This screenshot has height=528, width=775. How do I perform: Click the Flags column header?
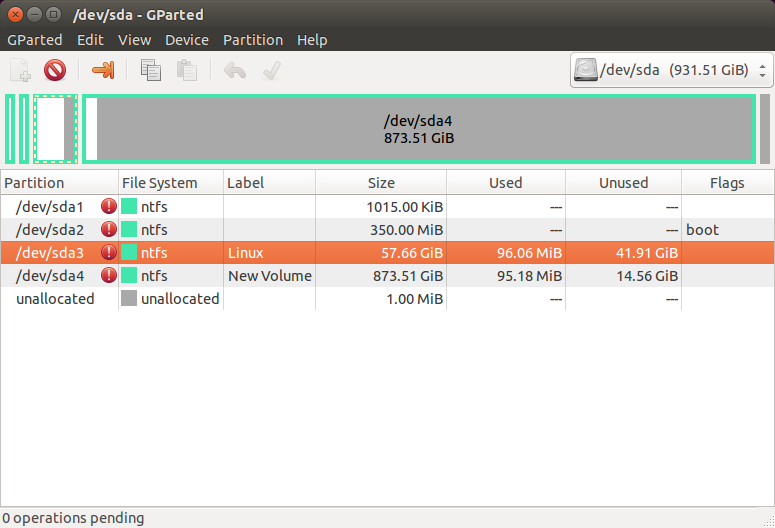[x=728, y=183]
